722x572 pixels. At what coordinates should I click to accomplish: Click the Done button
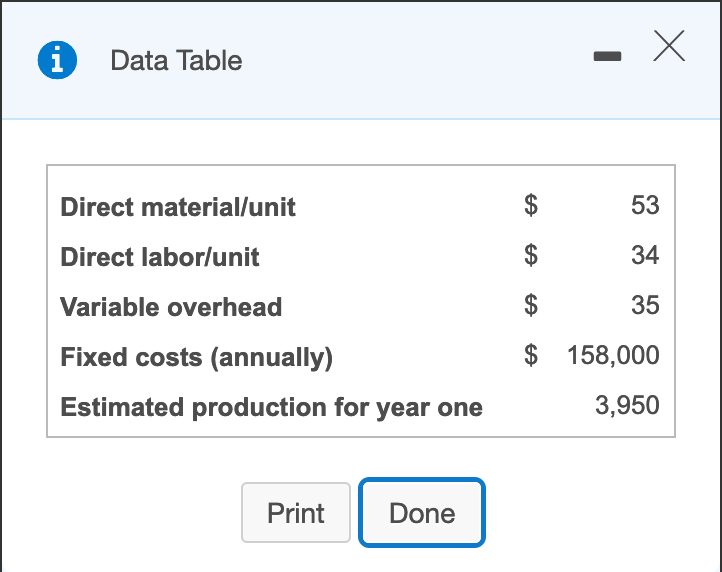pyautogui.click(x=422, y=514)
